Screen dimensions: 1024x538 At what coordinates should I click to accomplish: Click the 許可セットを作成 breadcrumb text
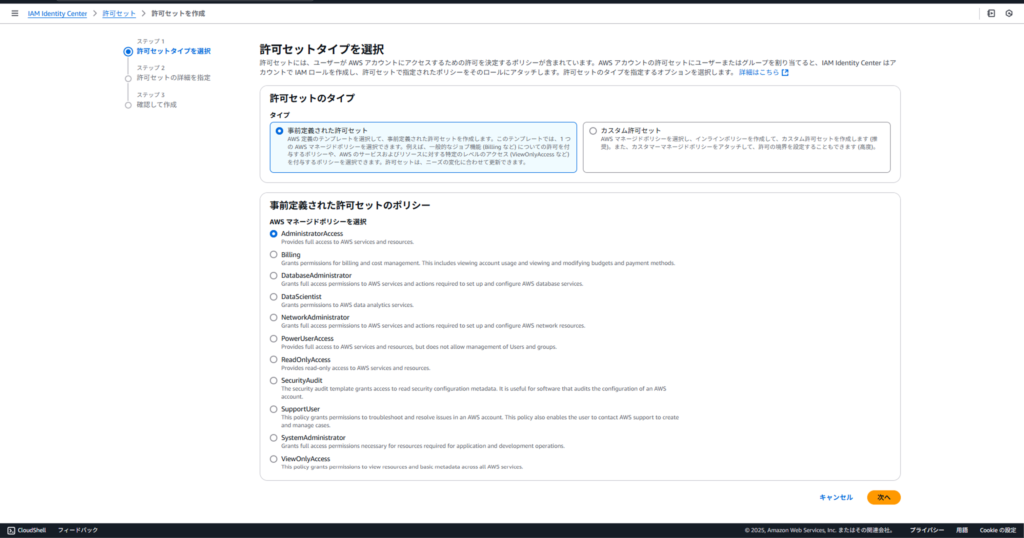[x=178, y=13]
